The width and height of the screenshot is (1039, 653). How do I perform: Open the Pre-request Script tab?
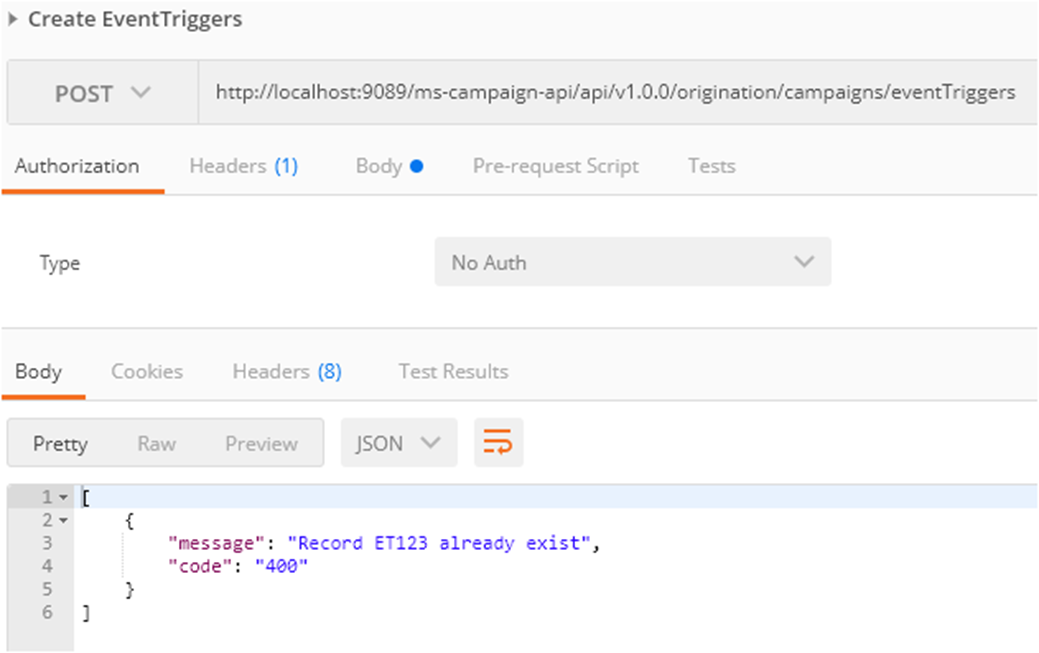point(555,166)
